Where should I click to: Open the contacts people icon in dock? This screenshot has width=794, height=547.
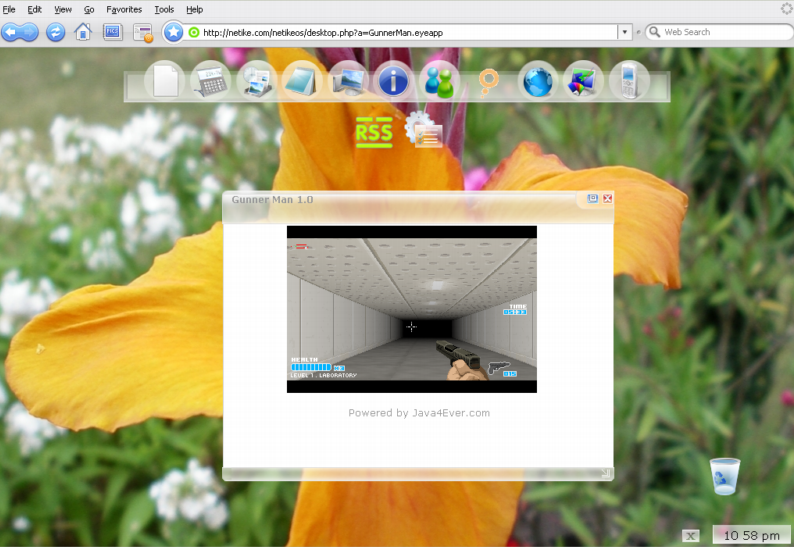(439, 81)
